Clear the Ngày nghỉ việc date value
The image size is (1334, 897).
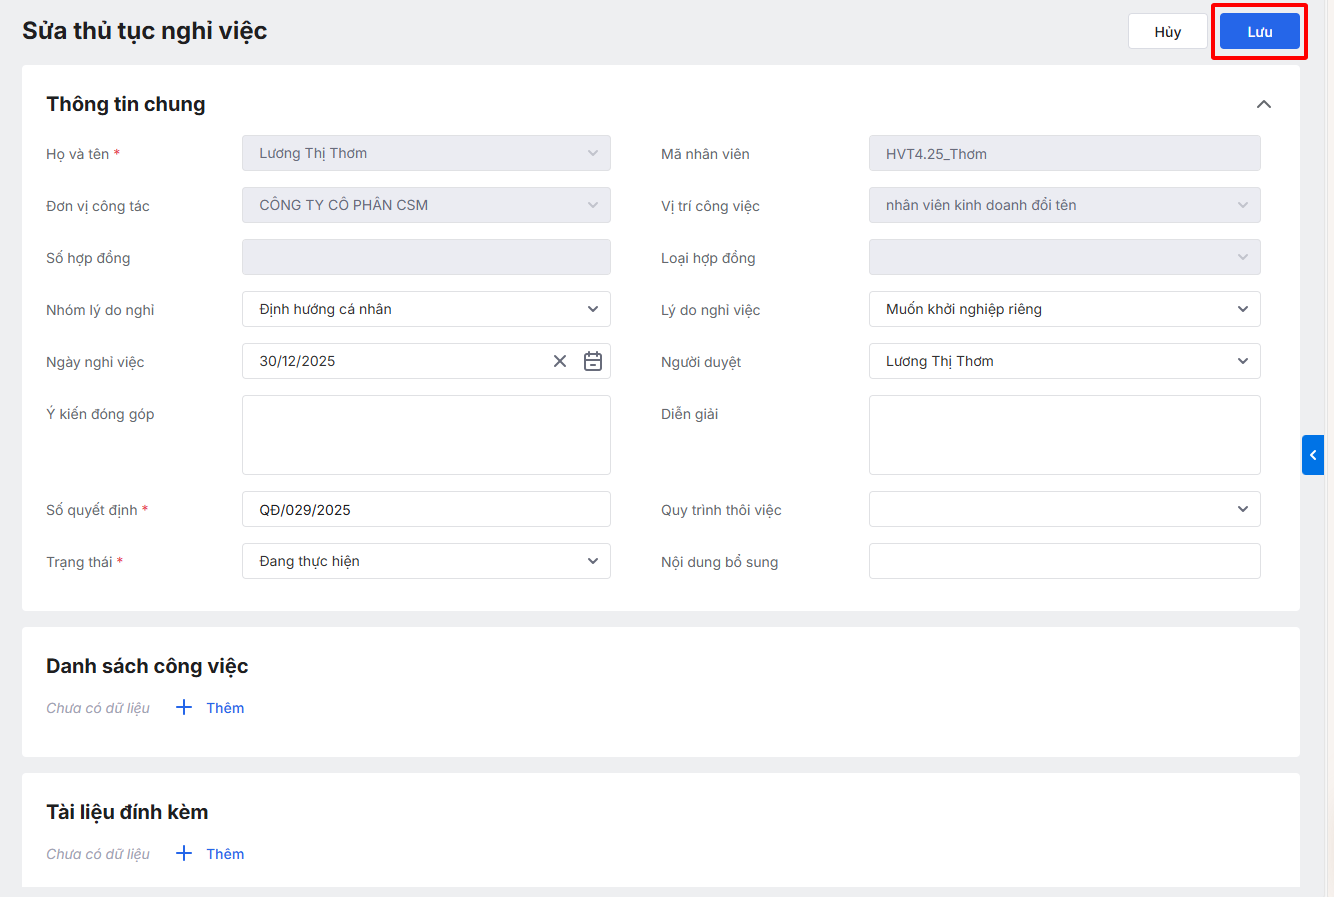560,361
